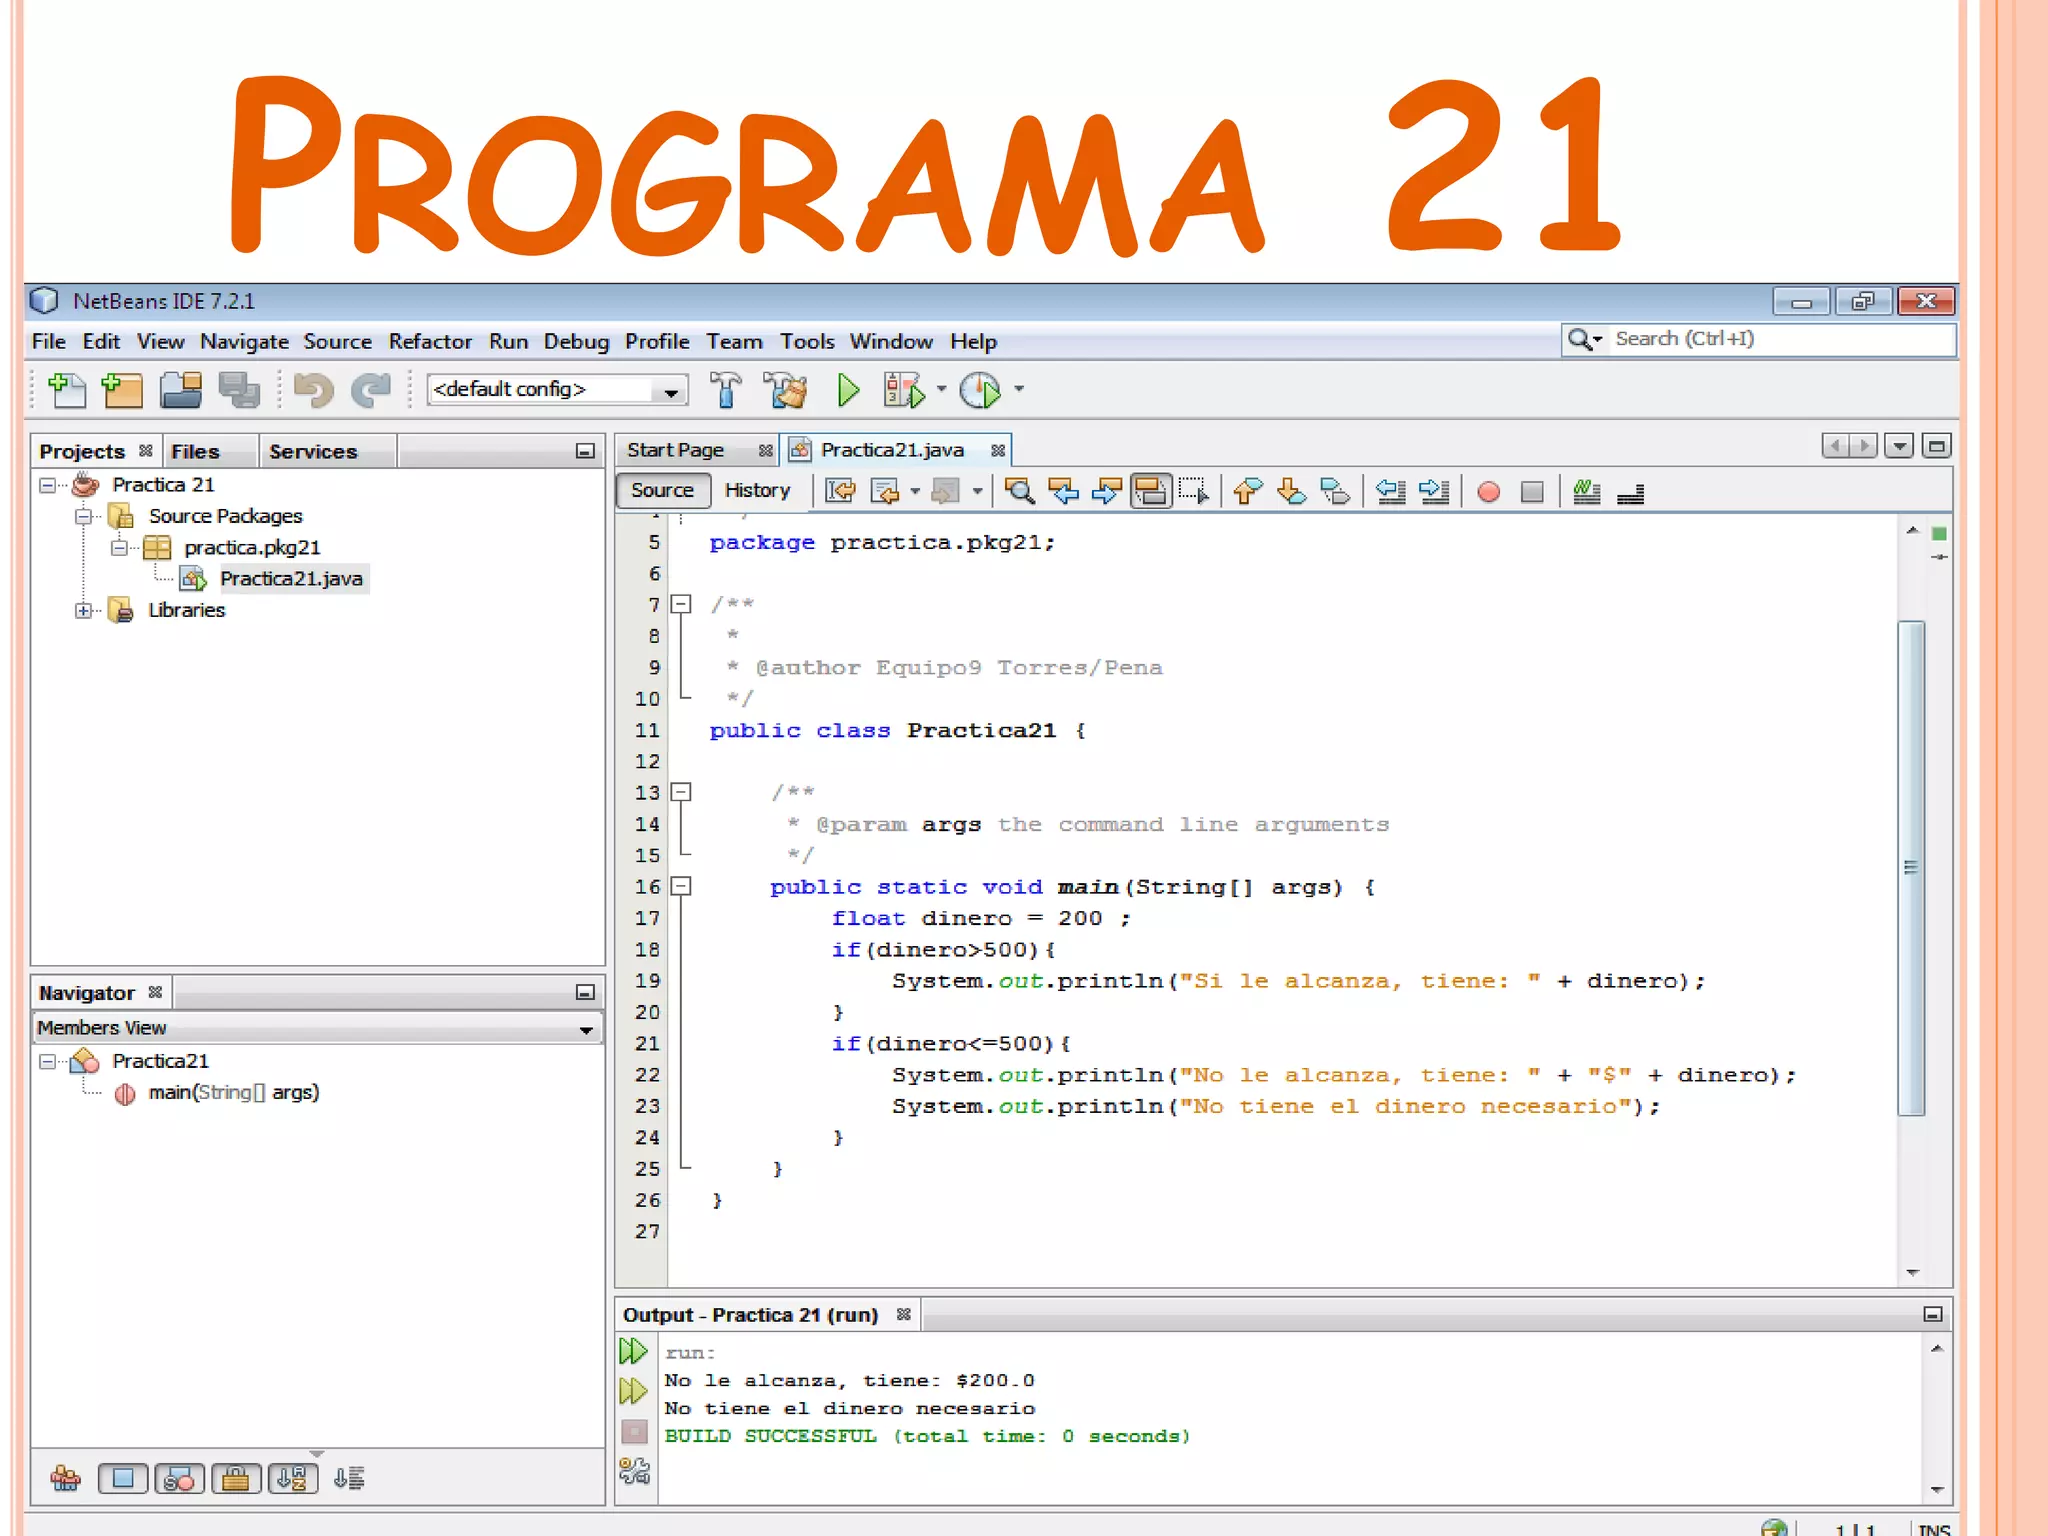This screenshot has height=1536, width=2048.
Task: Open the File menu
Action: (x=49, y=342)
